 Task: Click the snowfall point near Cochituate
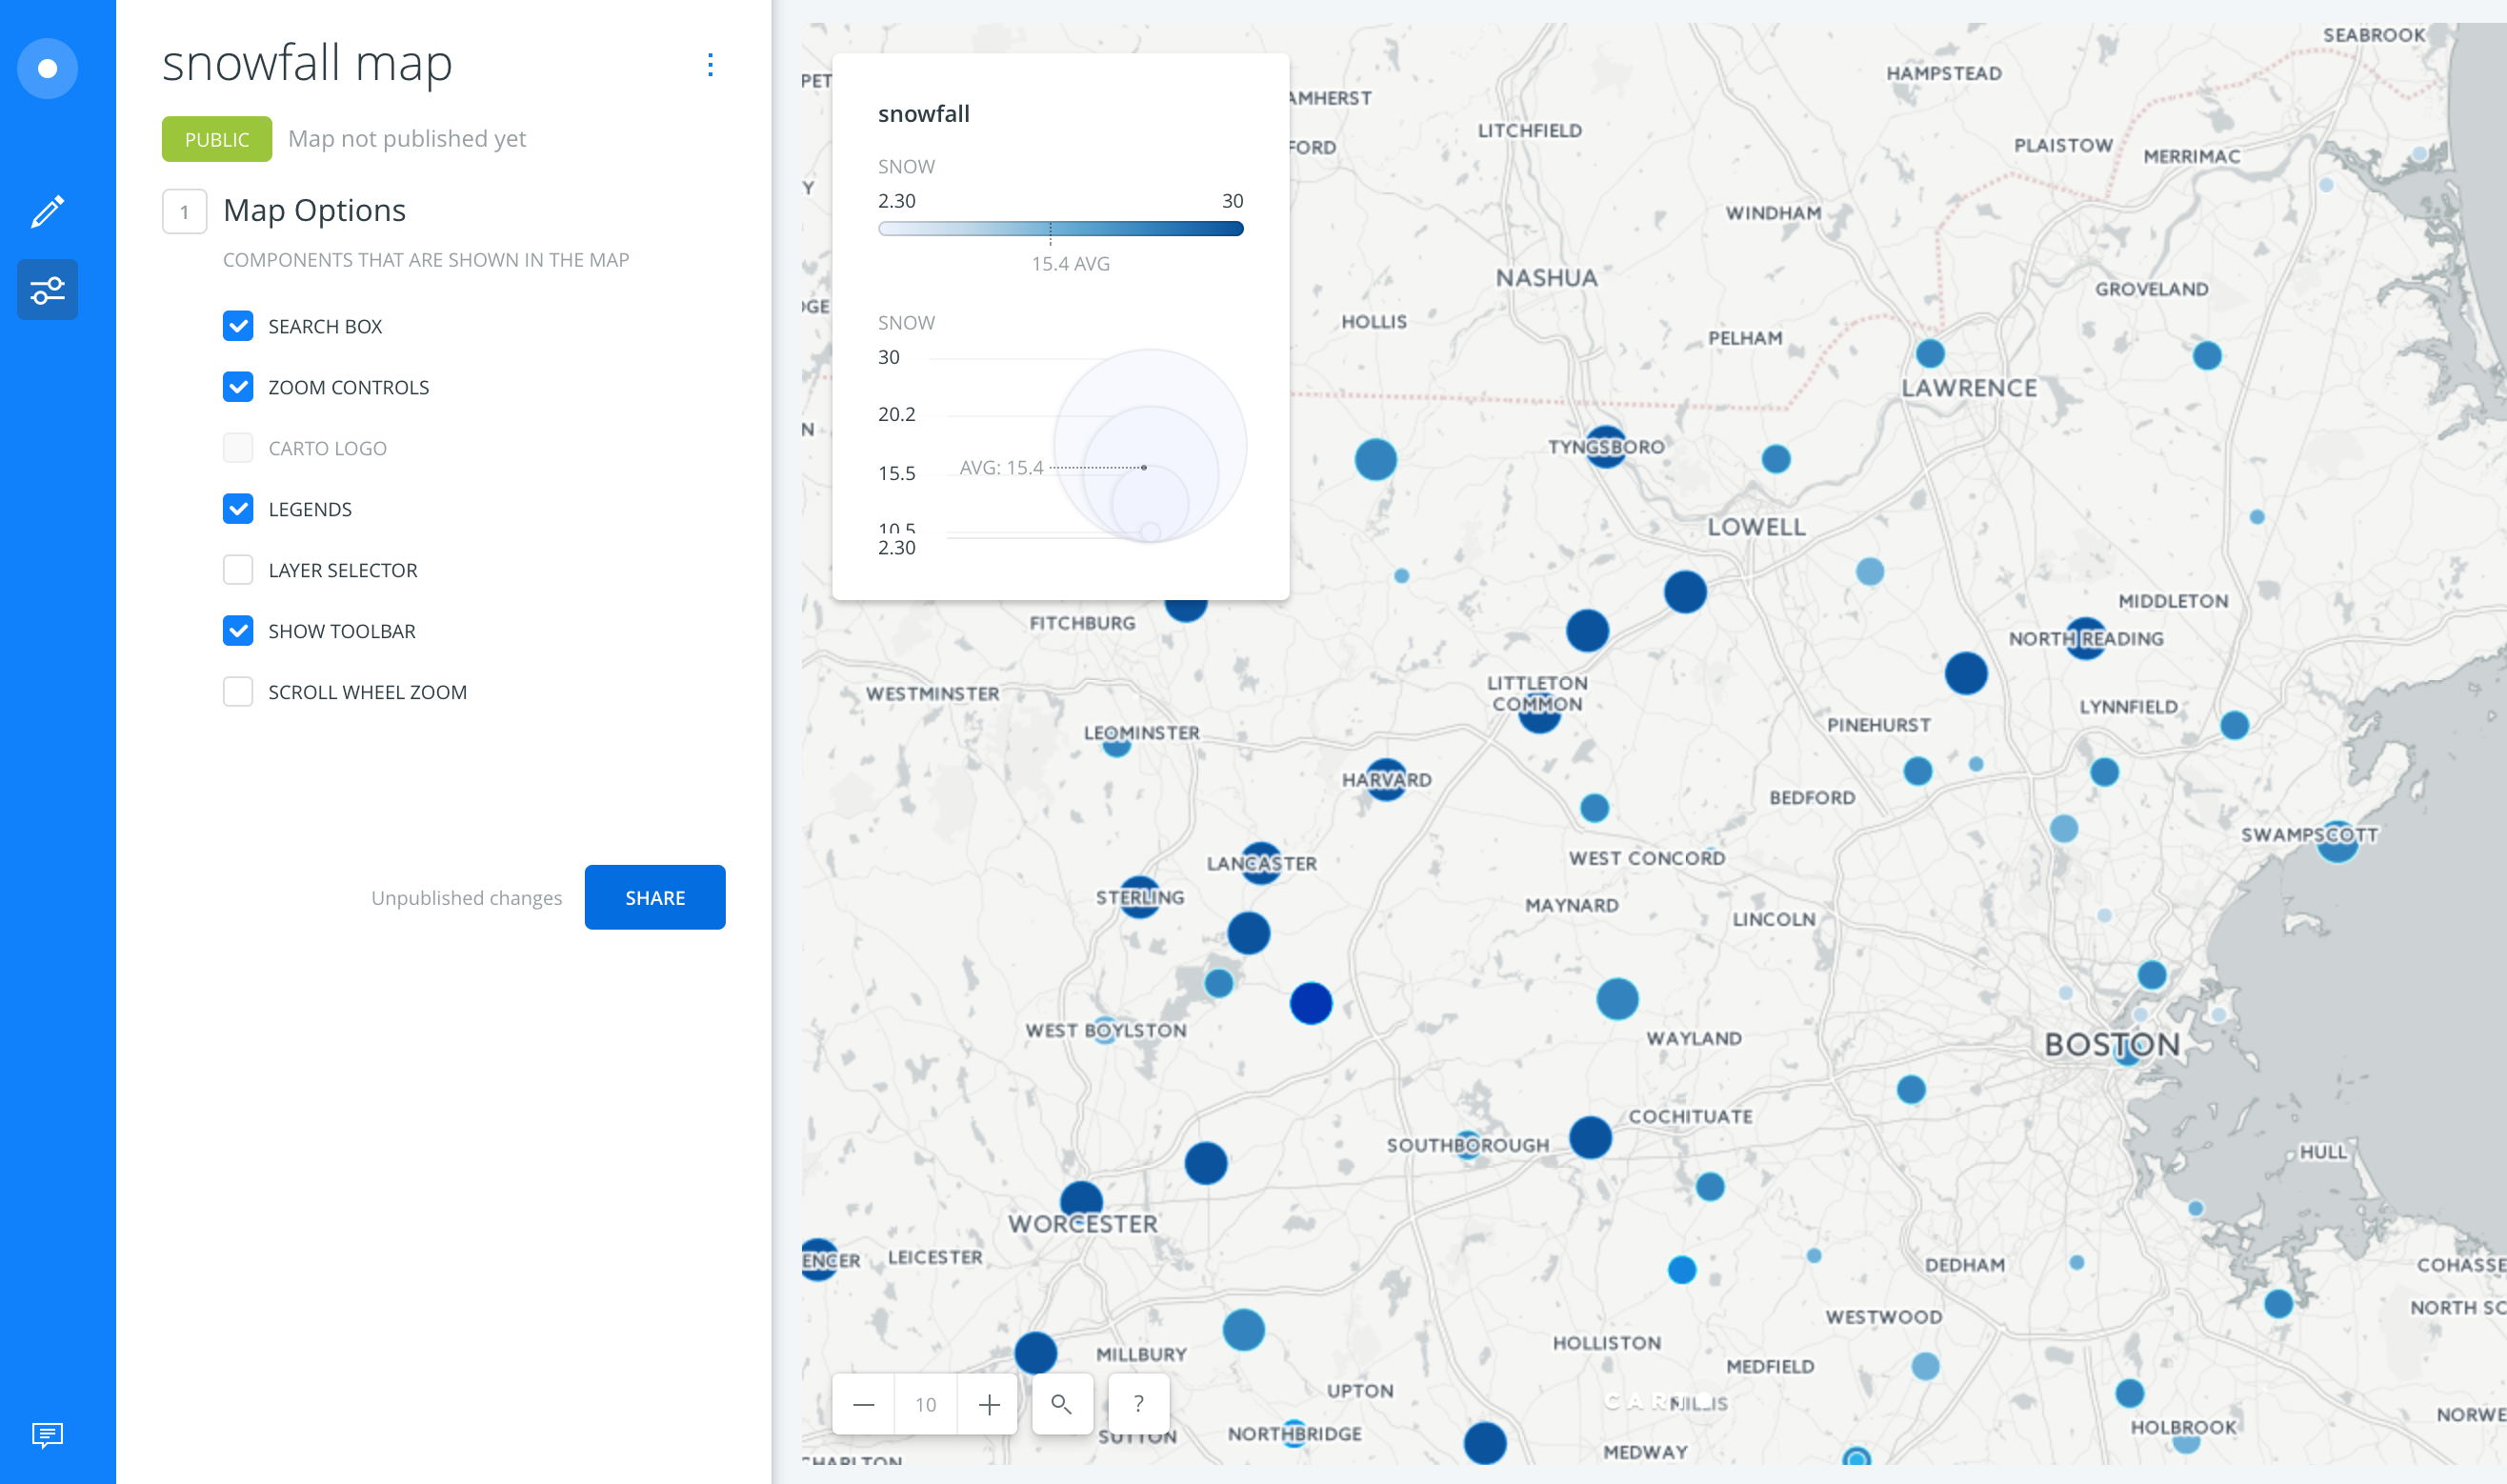(1590, 1137)
